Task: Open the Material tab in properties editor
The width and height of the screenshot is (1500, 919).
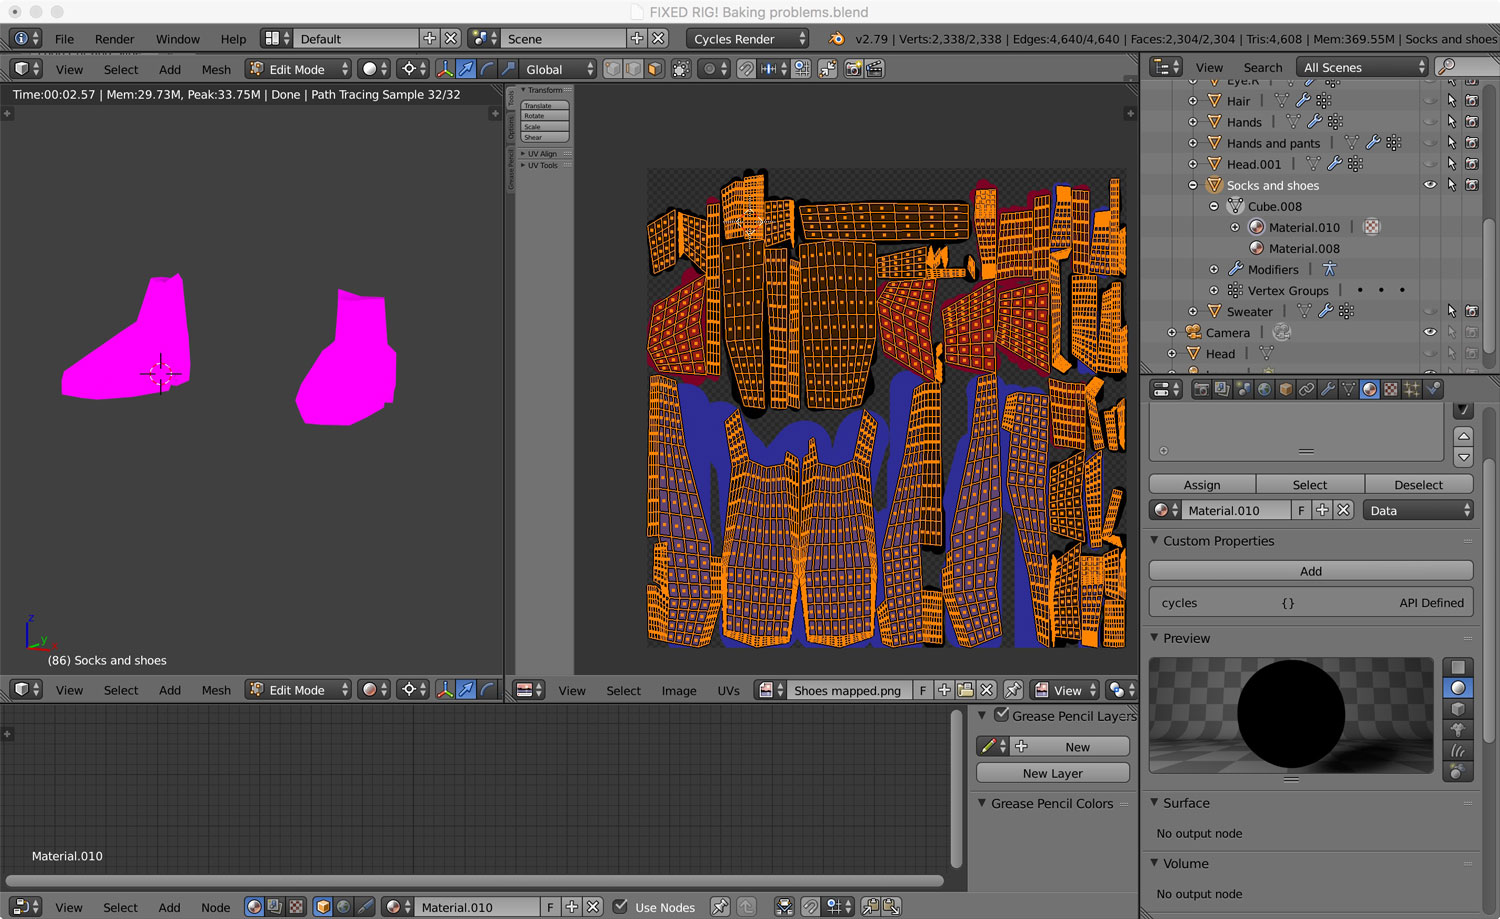Action: 1370,390
